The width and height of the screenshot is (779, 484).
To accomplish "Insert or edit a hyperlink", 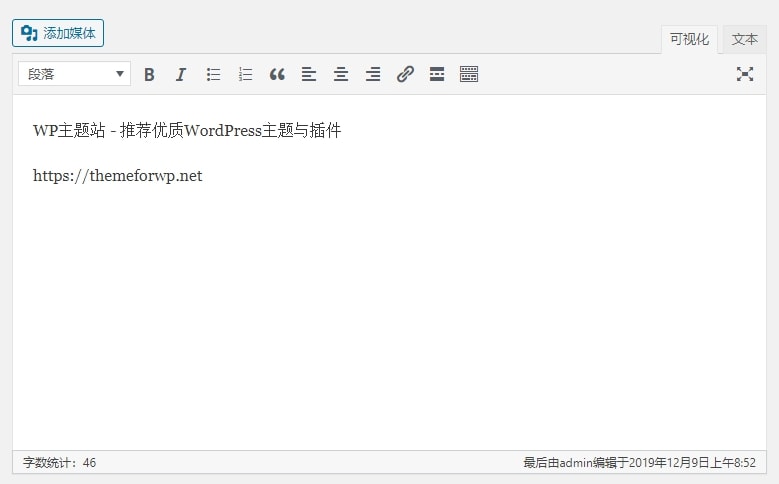I will coord(405,74).
